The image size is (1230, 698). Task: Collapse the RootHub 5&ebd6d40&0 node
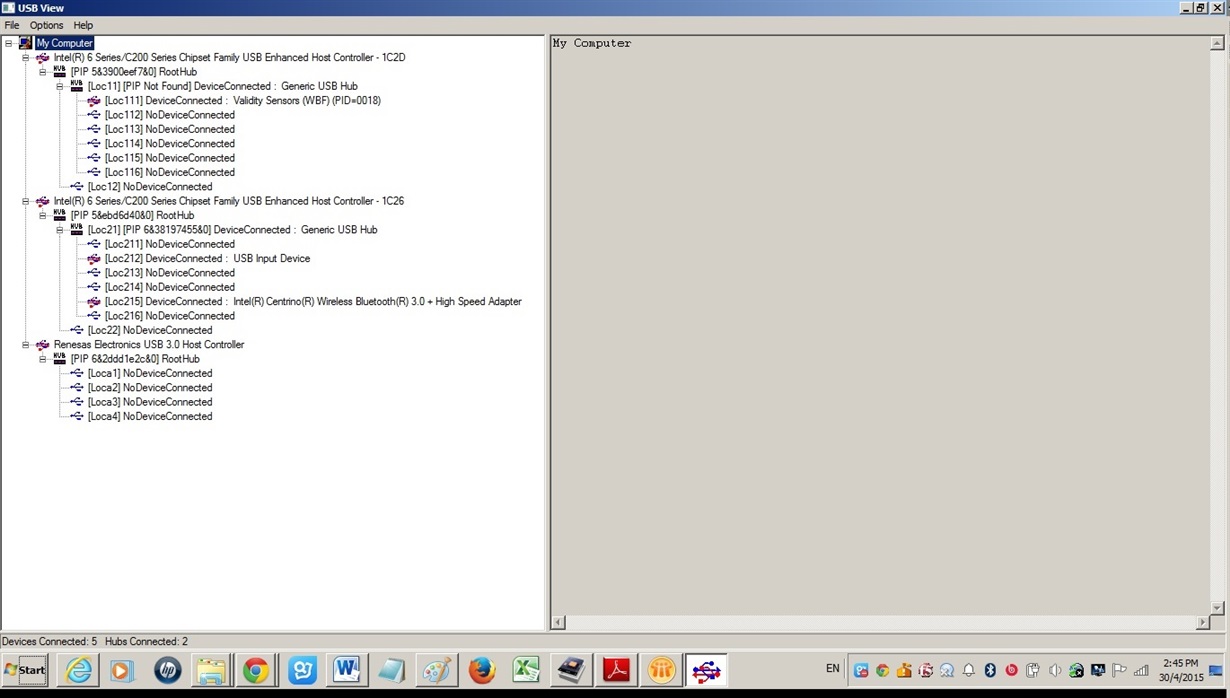click(x=43, y=215)
